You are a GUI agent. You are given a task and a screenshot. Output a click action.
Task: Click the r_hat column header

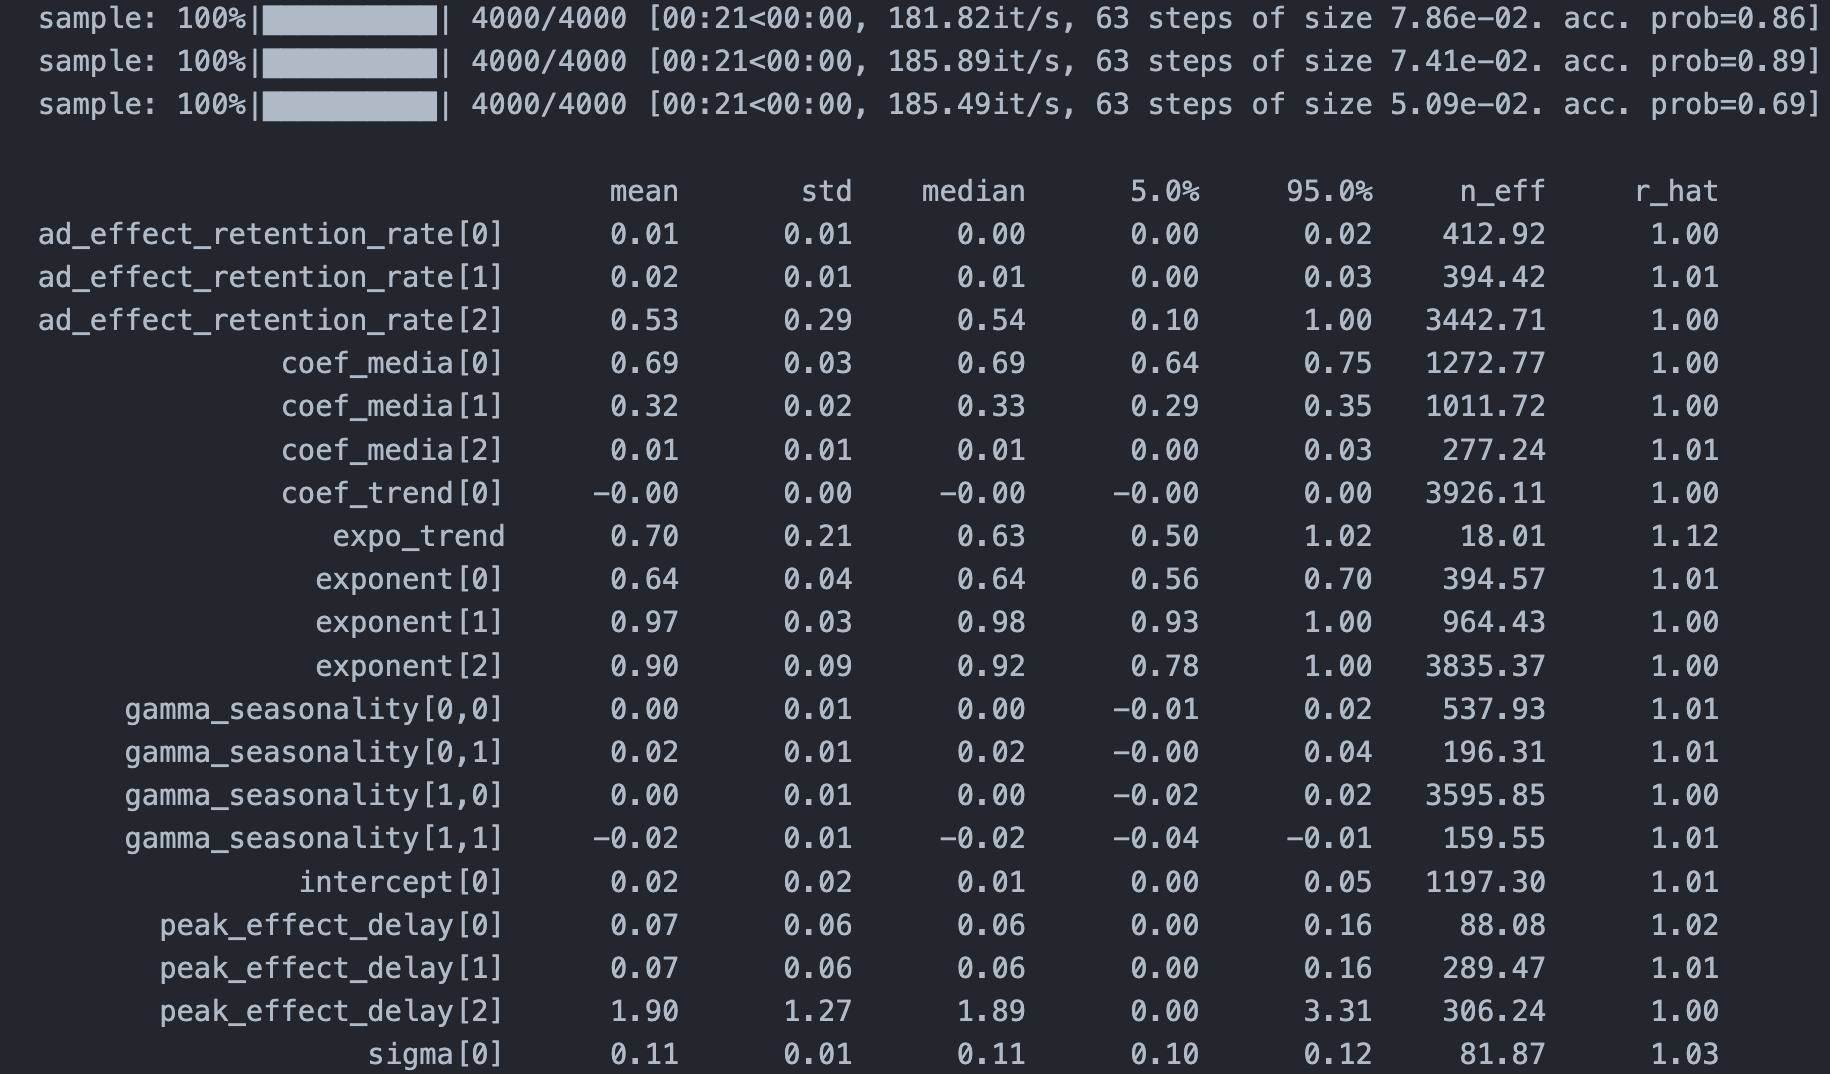(1676, 191)
